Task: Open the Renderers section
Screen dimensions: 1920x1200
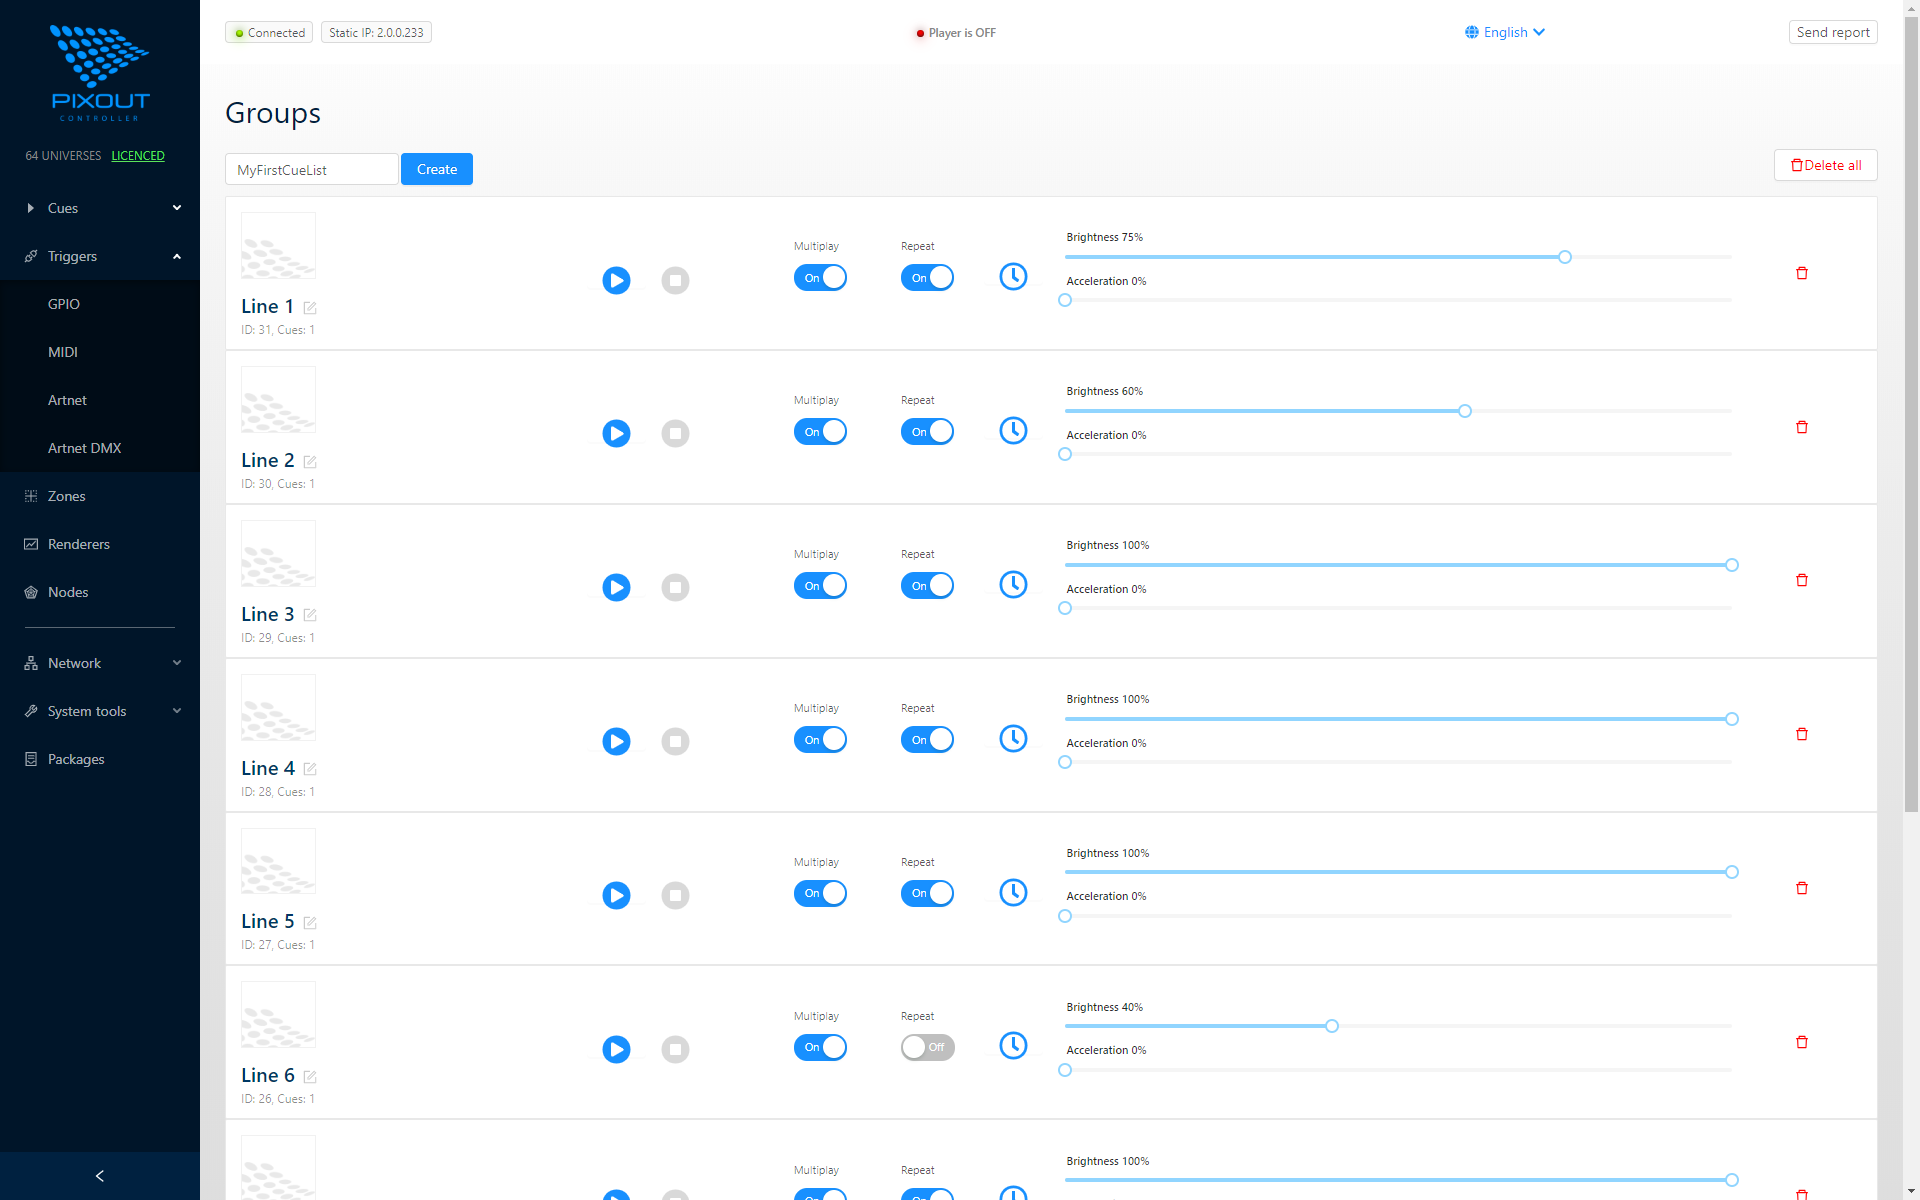Action: [78, 544]
